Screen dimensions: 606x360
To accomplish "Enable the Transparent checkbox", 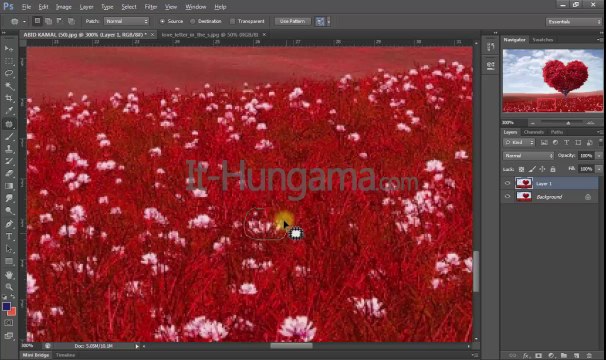I will coord(232,21).
